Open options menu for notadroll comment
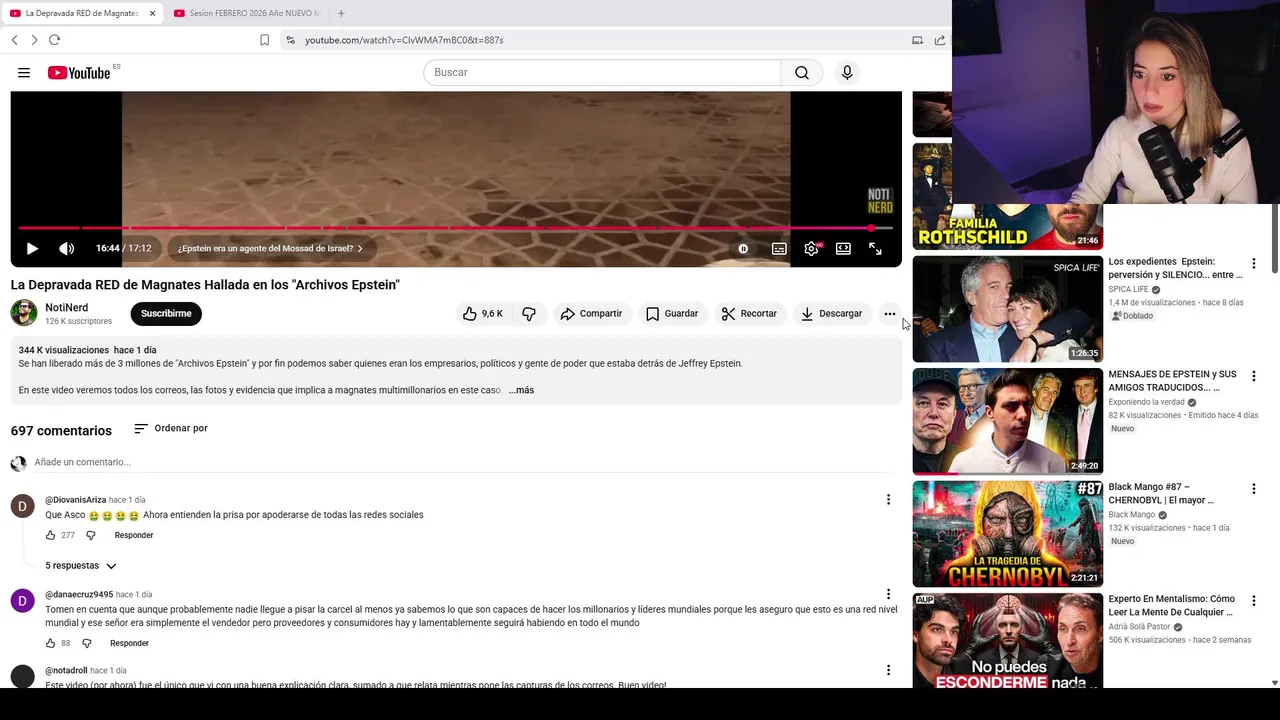The width and height of the screenshot is (1280, 720). point(888,670)
